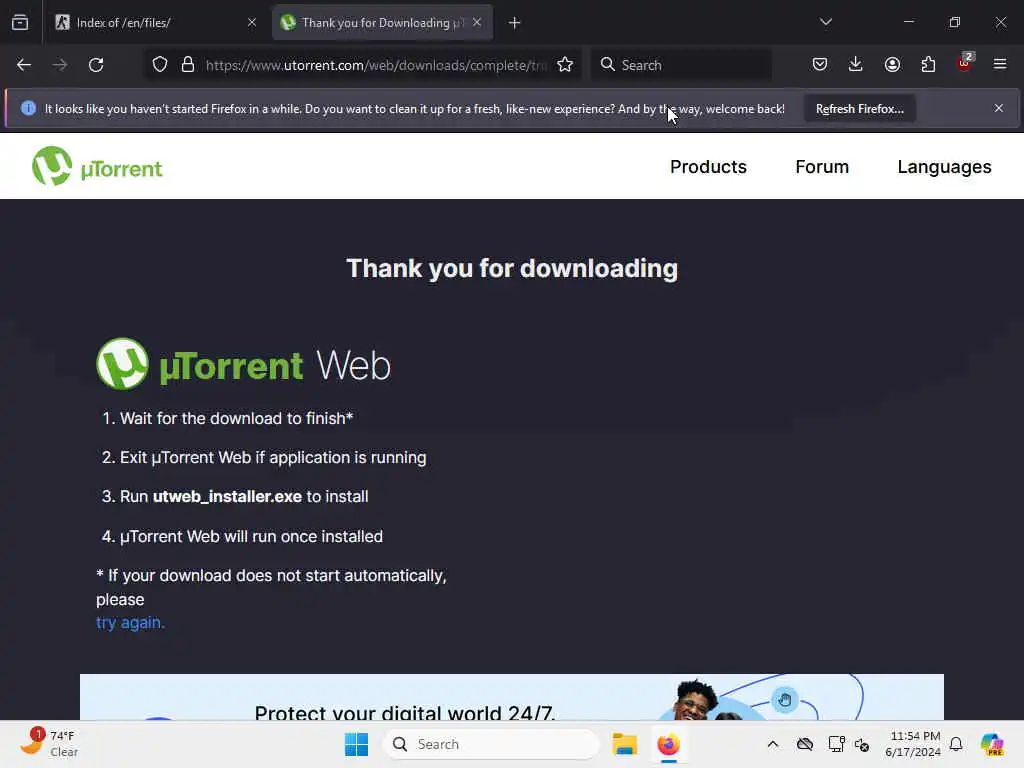Click the utorrent.com address bar URL
Image resolution: width=1024 pixels, height=768 pixels.
376,65
